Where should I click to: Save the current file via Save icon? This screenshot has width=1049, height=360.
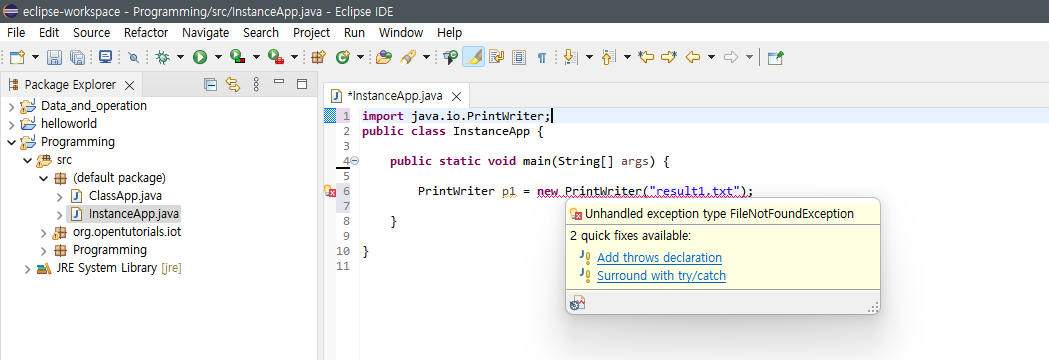coord(54,58)
